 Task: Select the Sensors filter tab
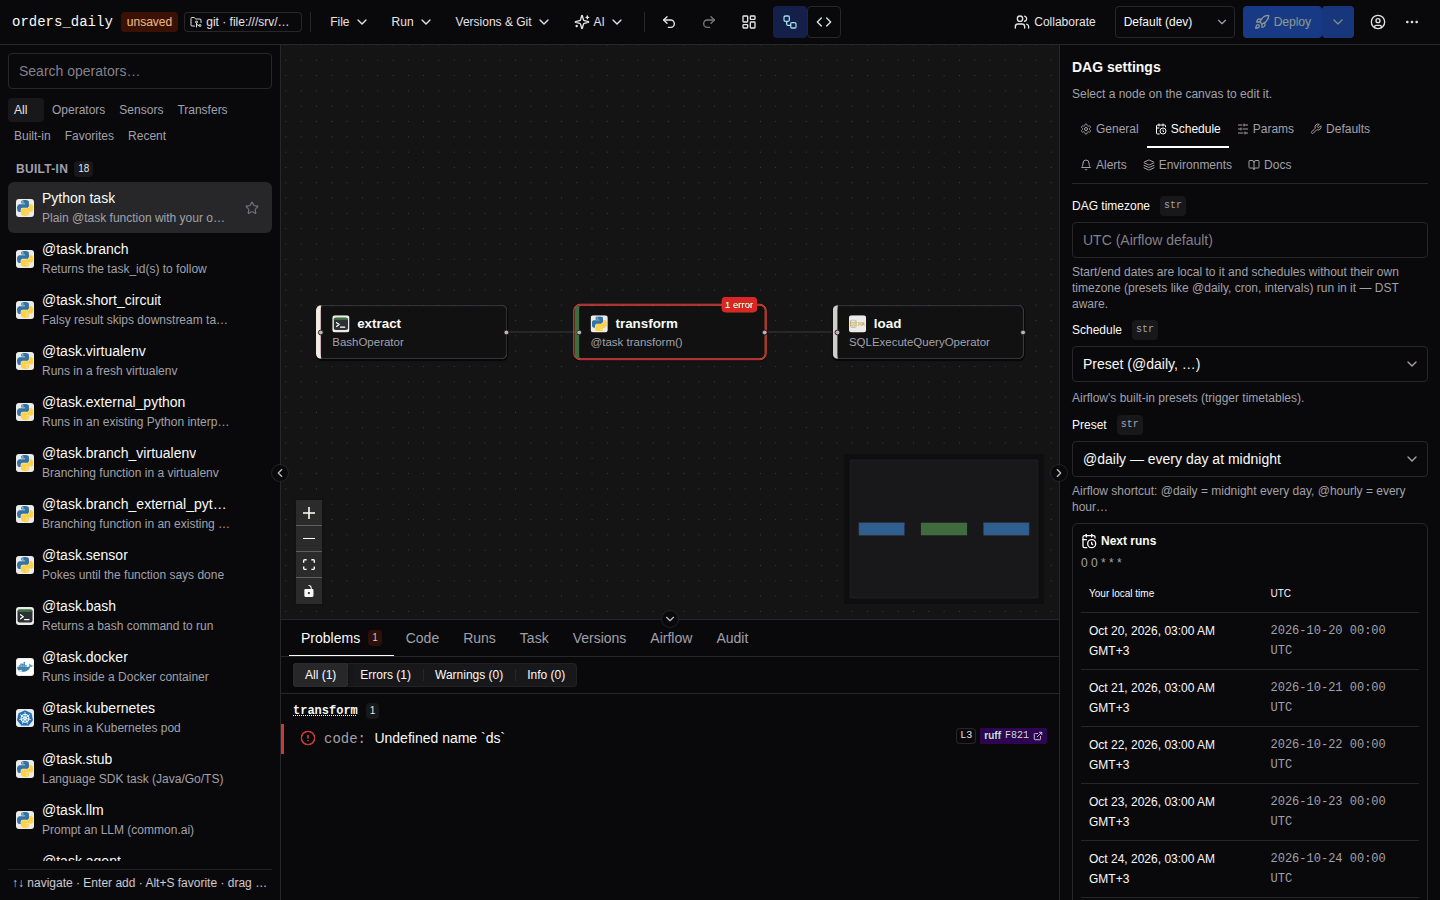[x=141, y=110]
